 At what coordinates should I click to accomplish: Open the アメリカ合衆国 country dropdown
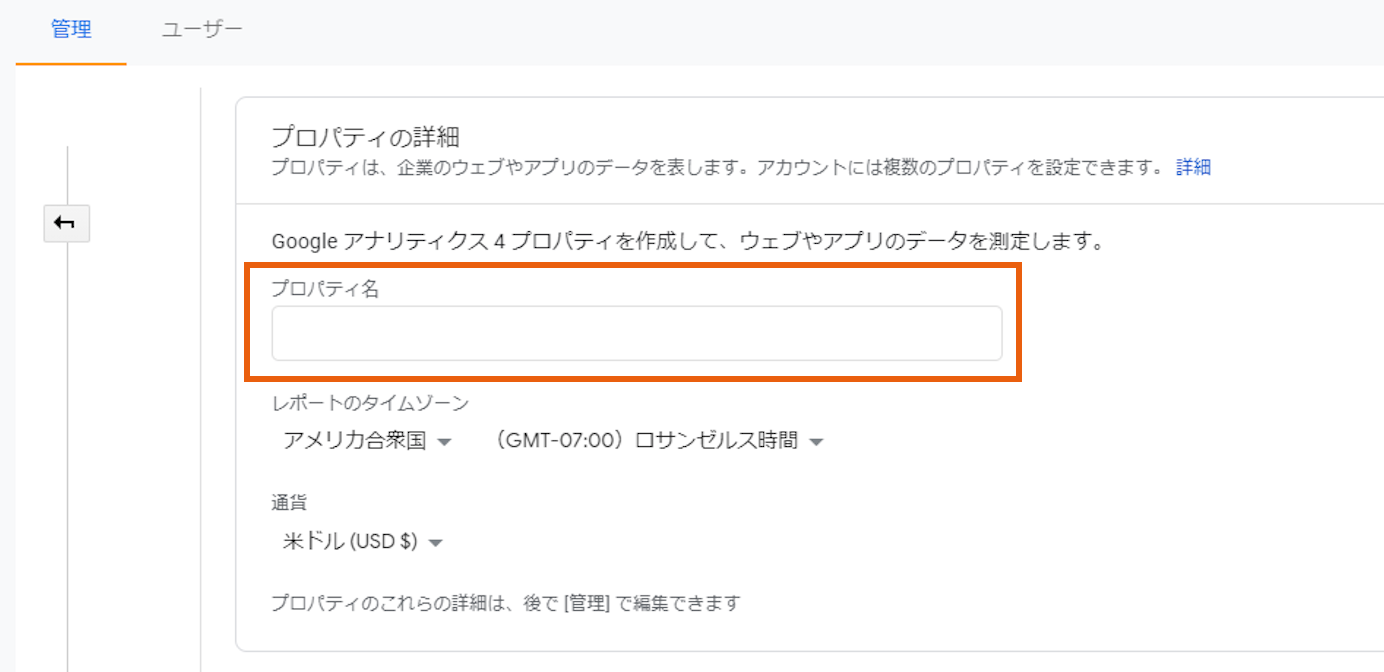(367, 441)
